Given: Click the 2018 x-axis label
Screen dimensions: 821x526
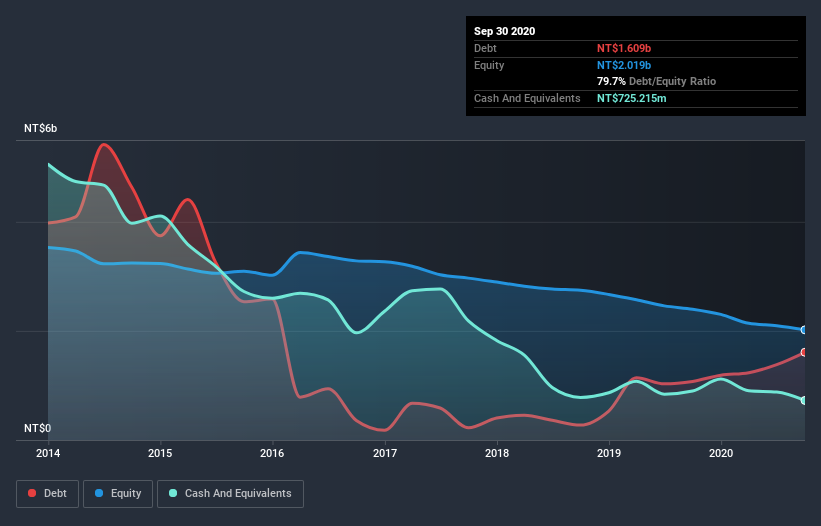Looking at the screenshot, I should click(497, 453).
